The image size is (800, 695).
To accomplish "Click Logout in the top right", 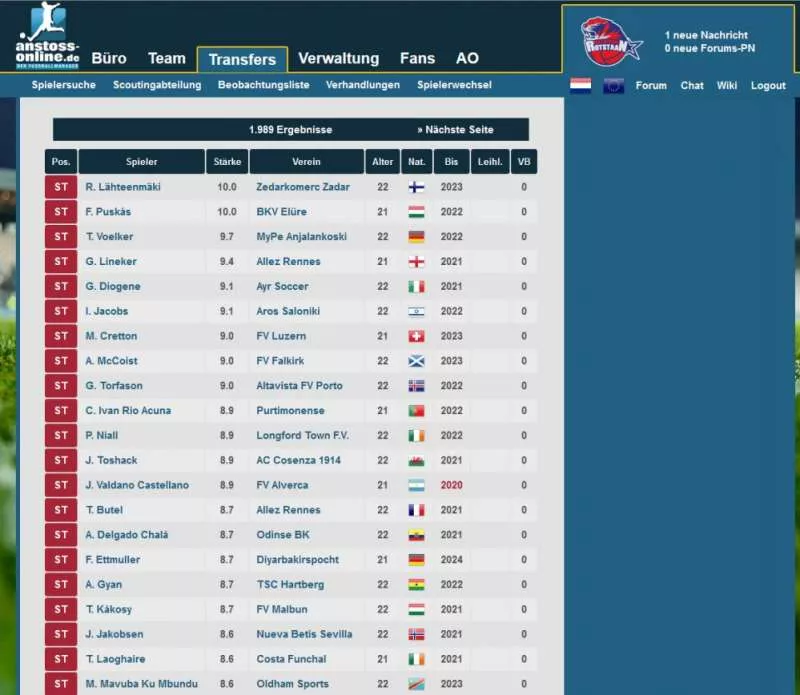I will [768, 86].
